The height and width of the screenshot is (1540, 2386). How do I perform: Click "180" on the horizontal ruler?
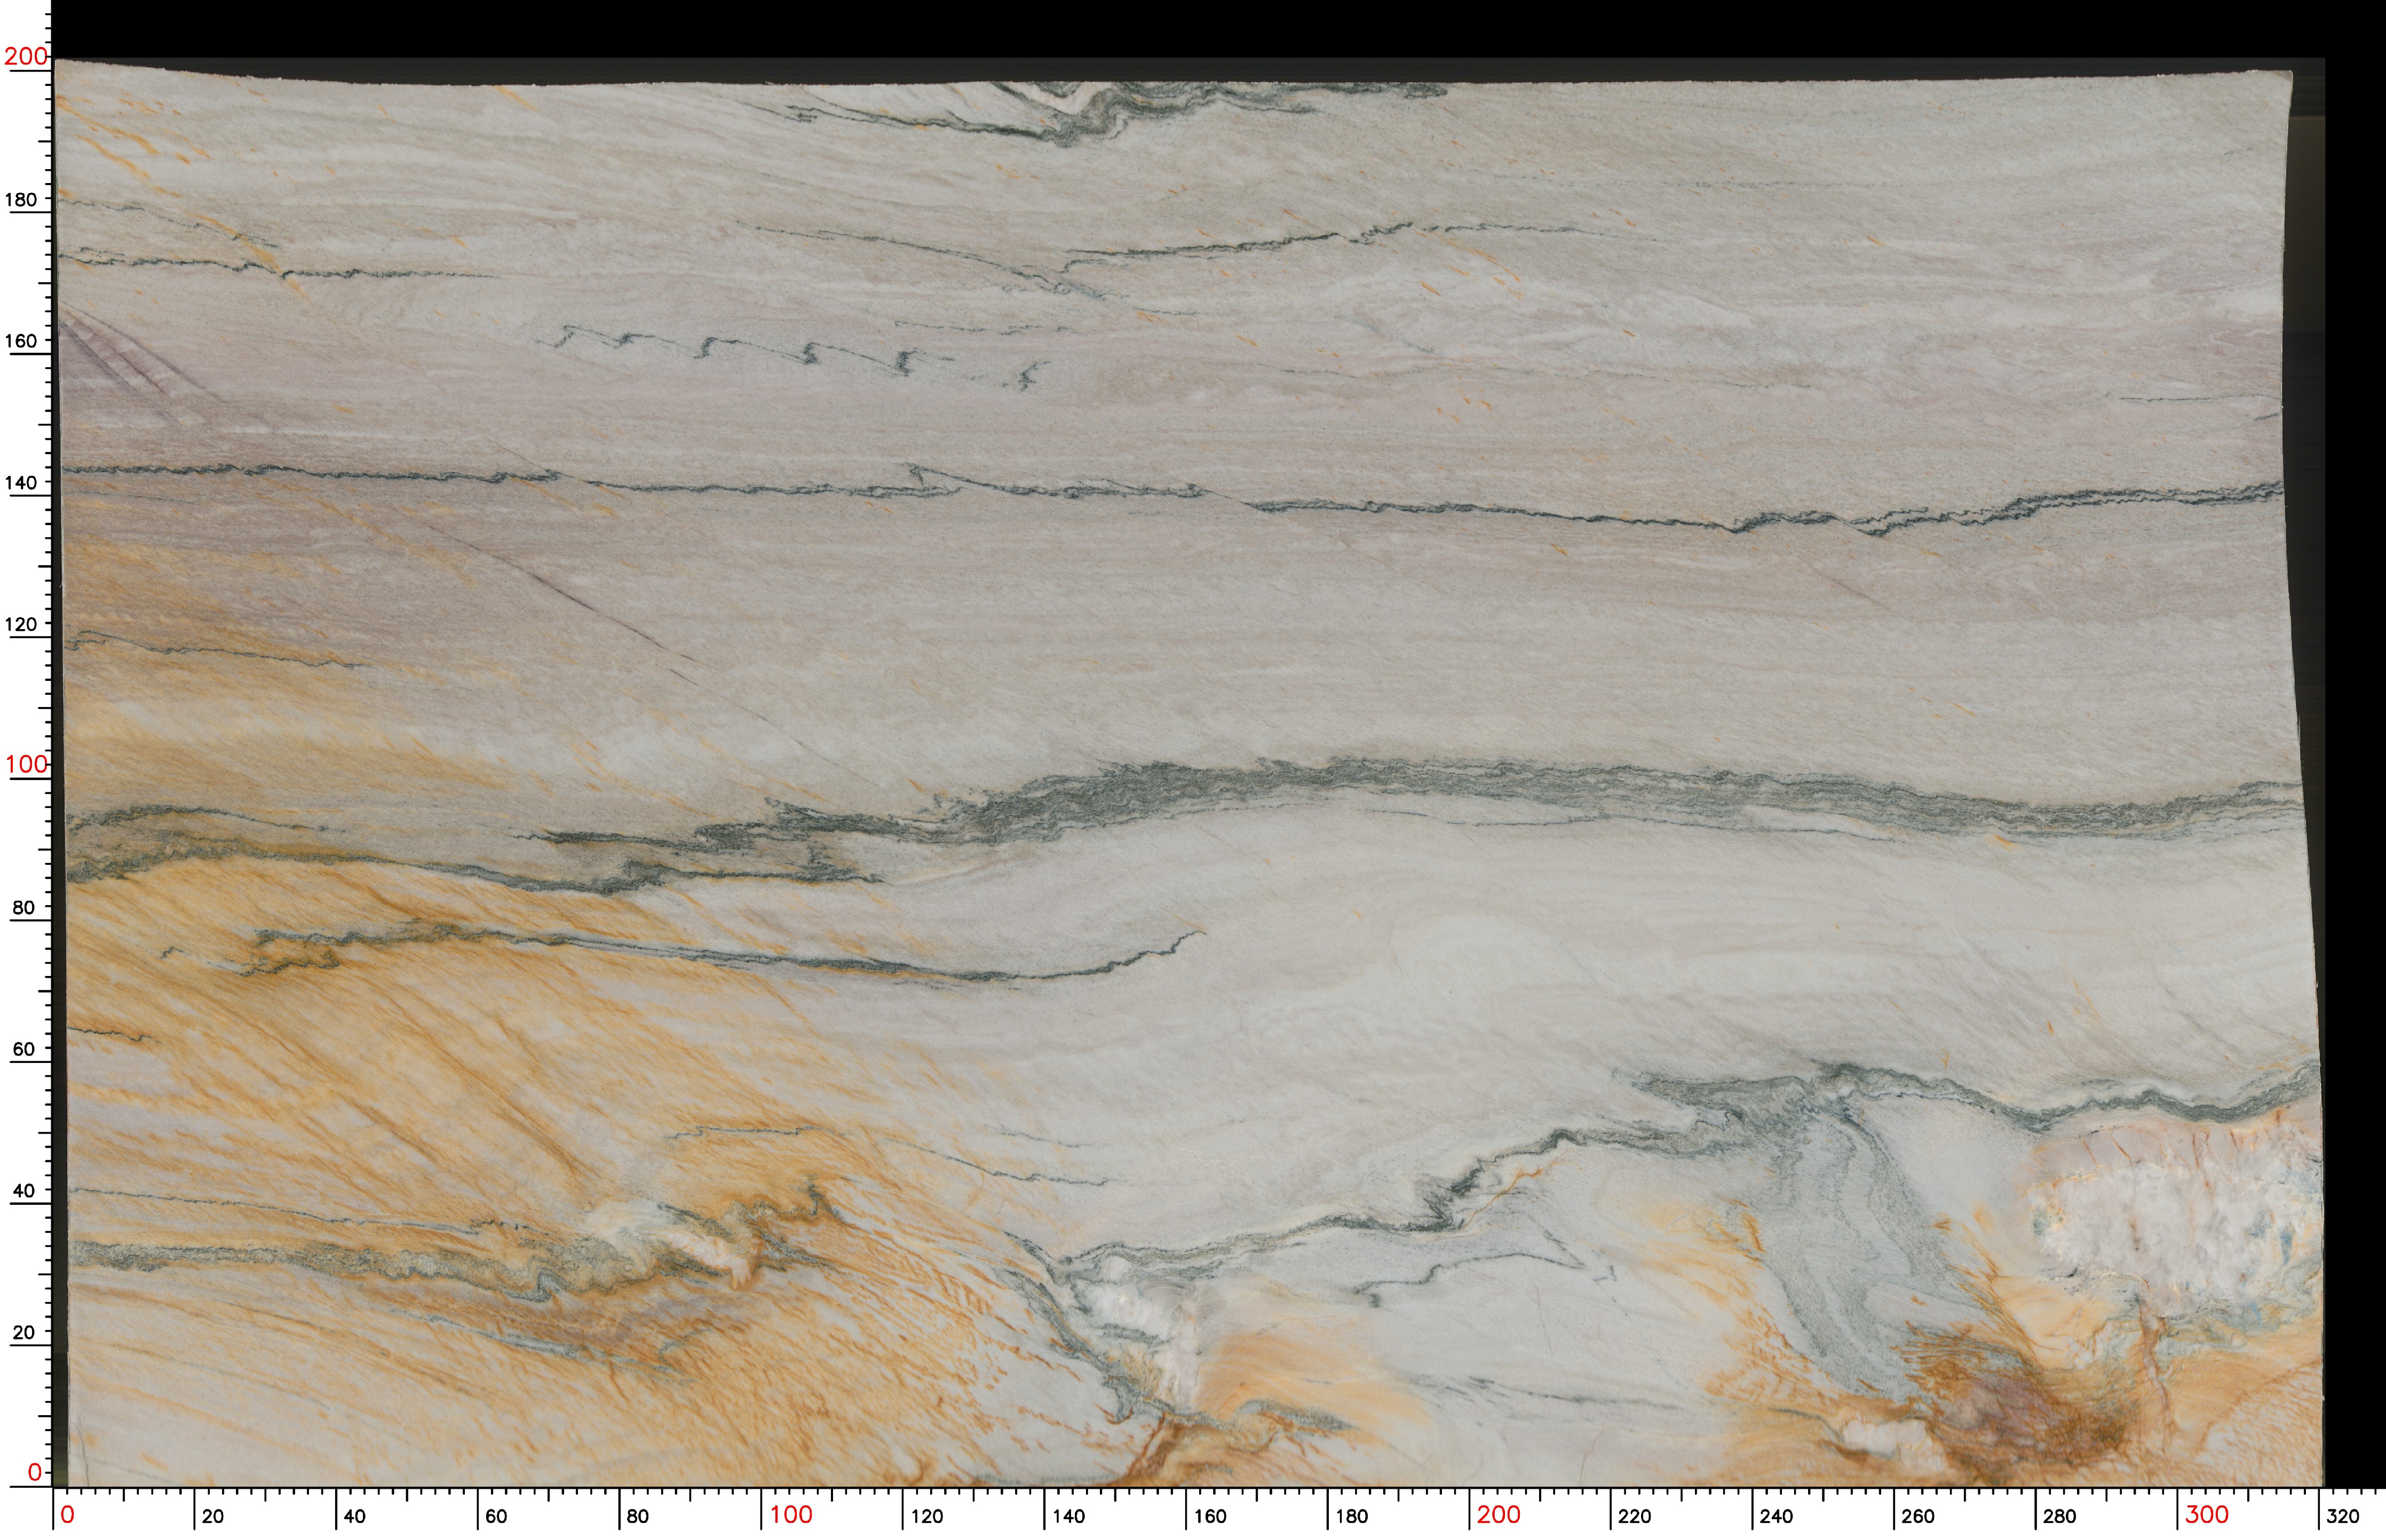click(x=1351, y=1516)
